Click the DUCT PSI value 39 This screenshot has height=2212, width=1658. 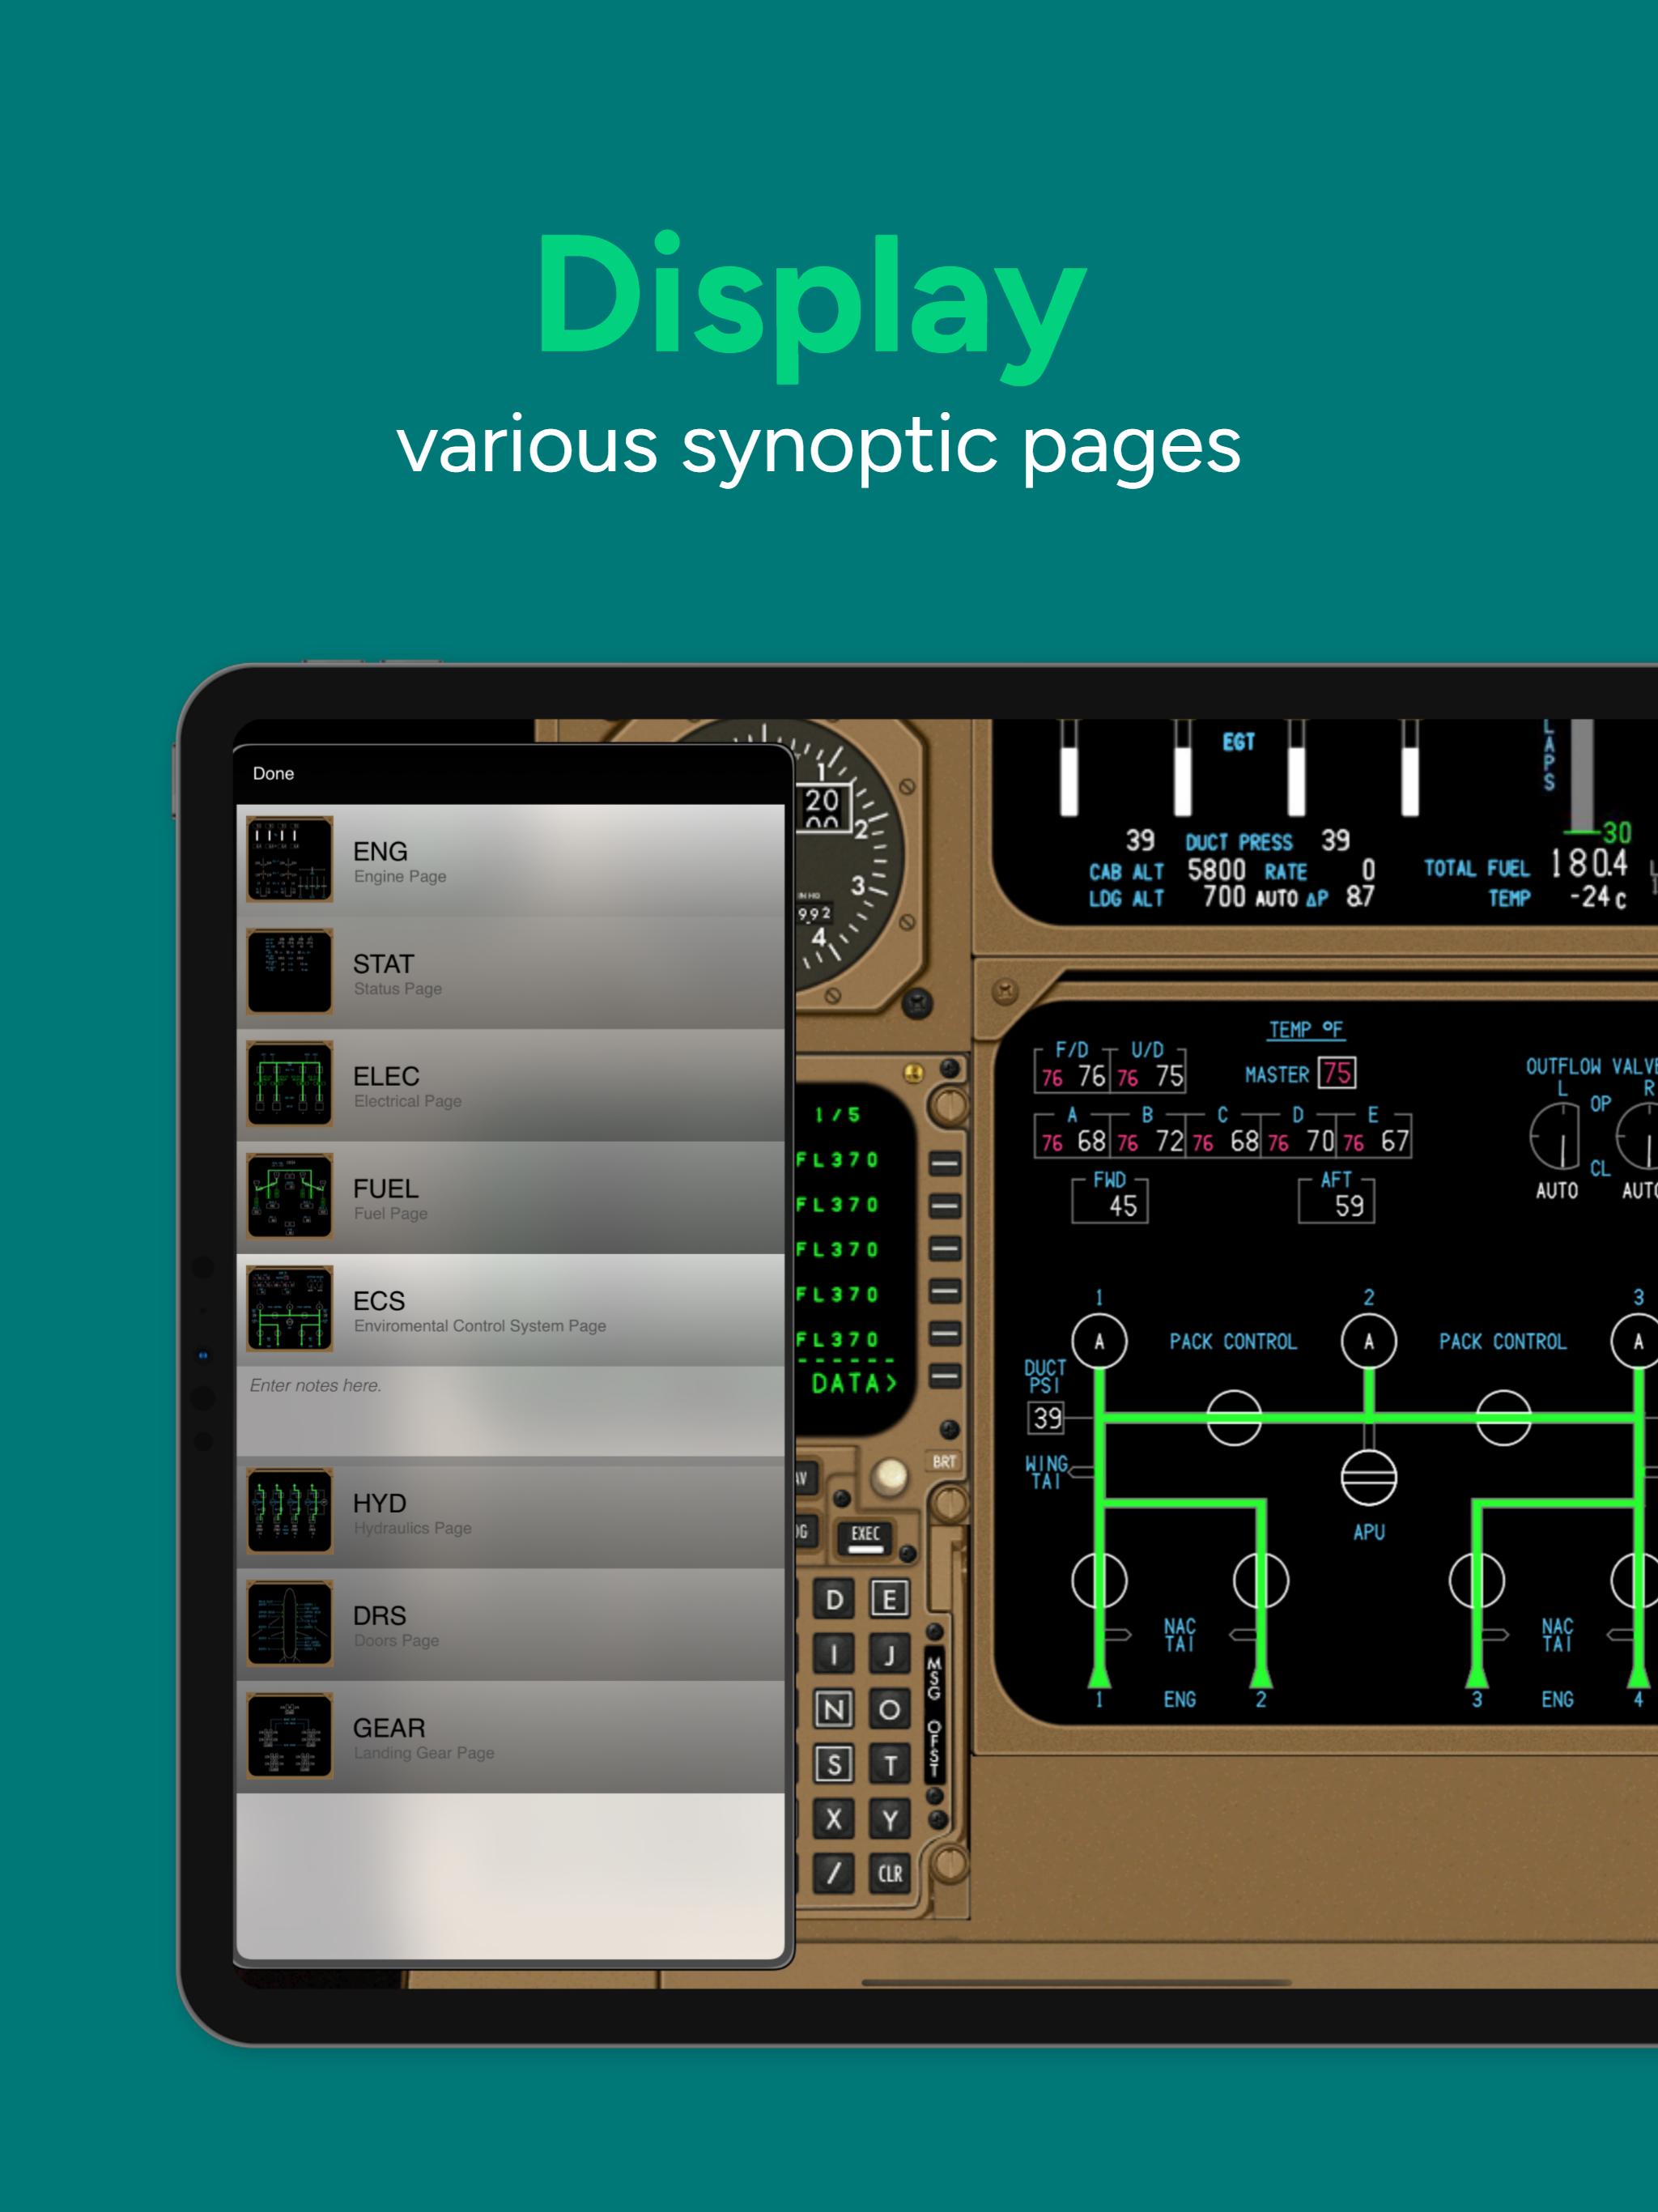[1047, 1418]
